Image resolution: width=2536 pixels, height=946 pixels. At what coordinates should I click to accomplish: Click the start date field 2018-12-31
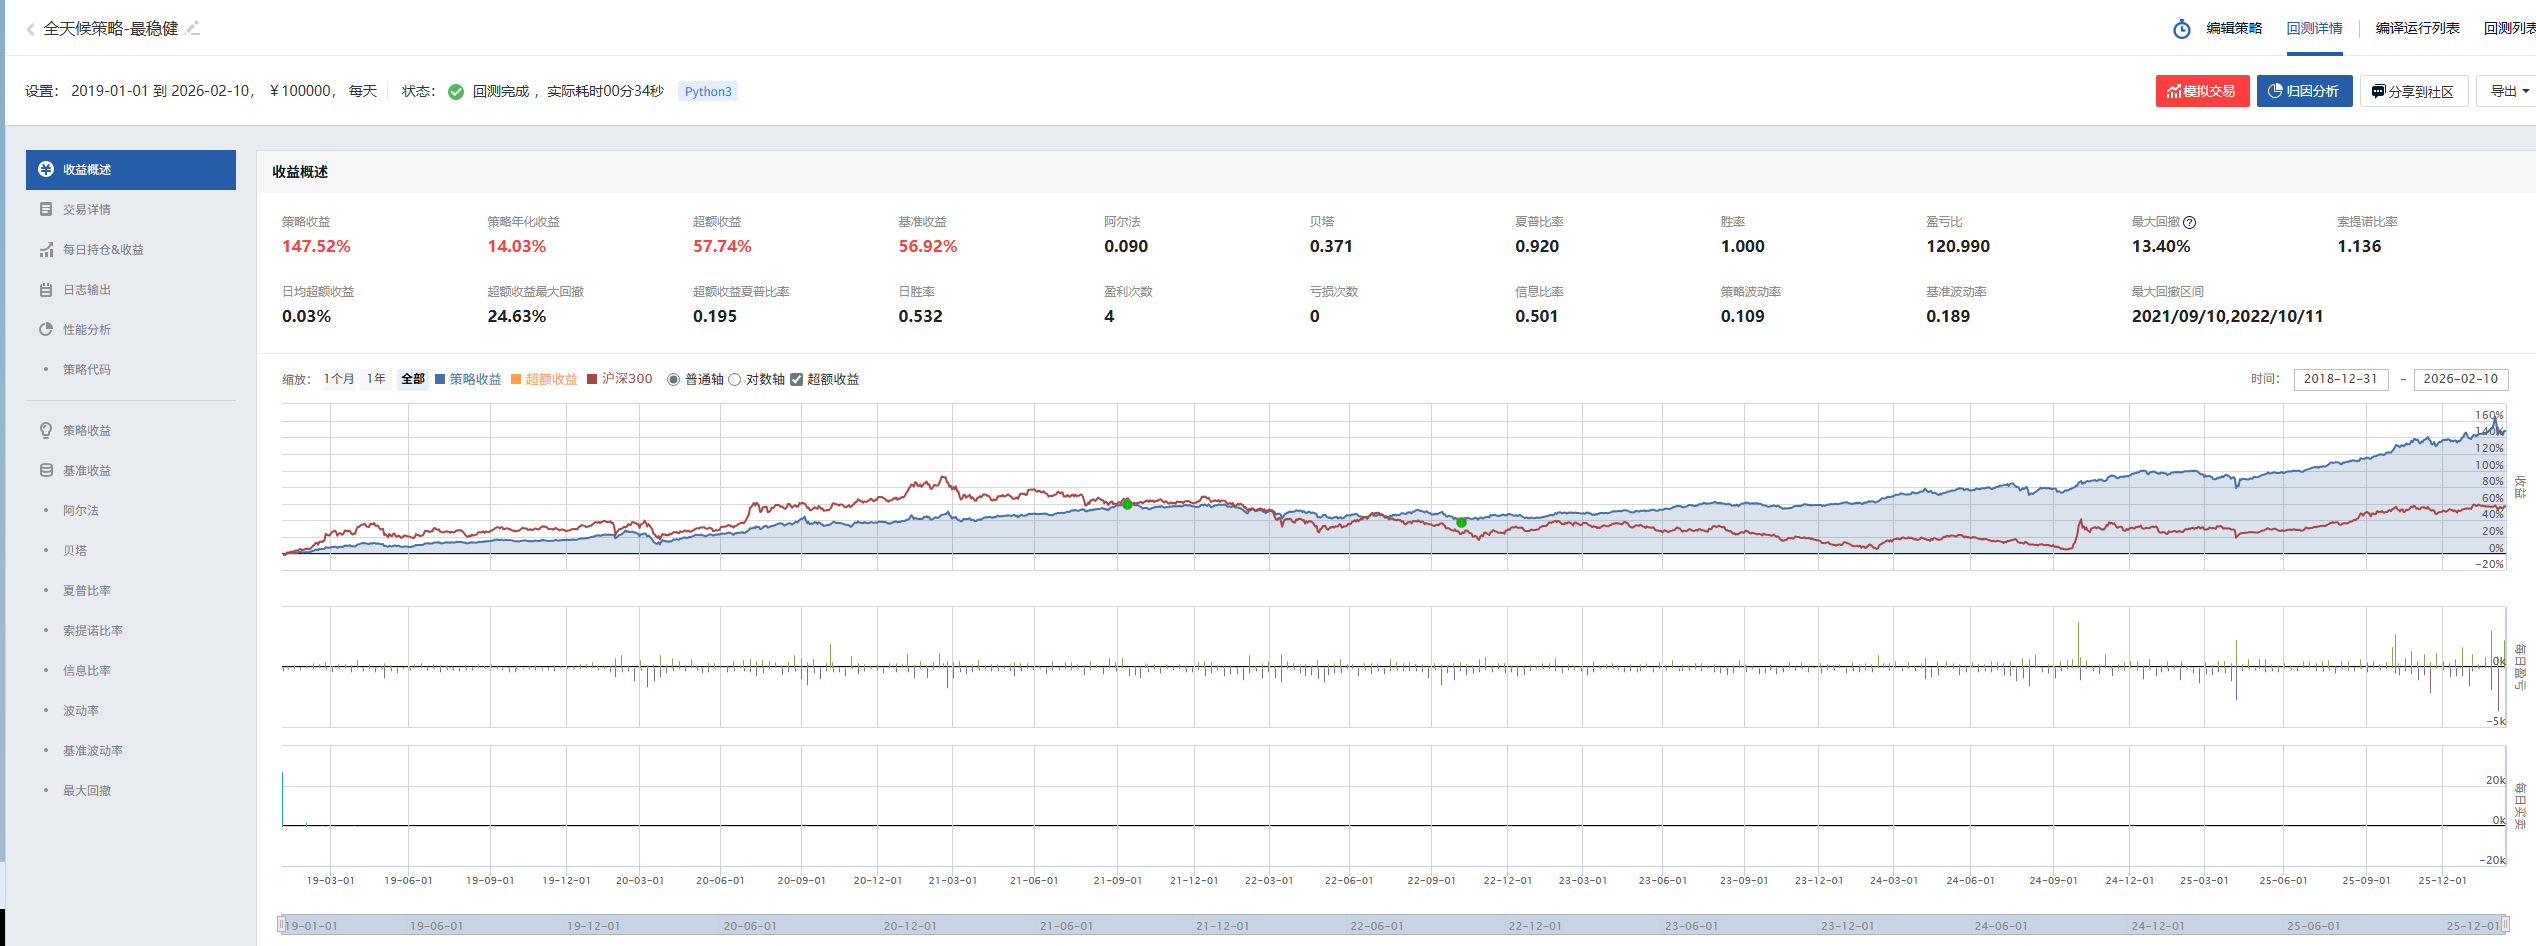coord(2340,379)
